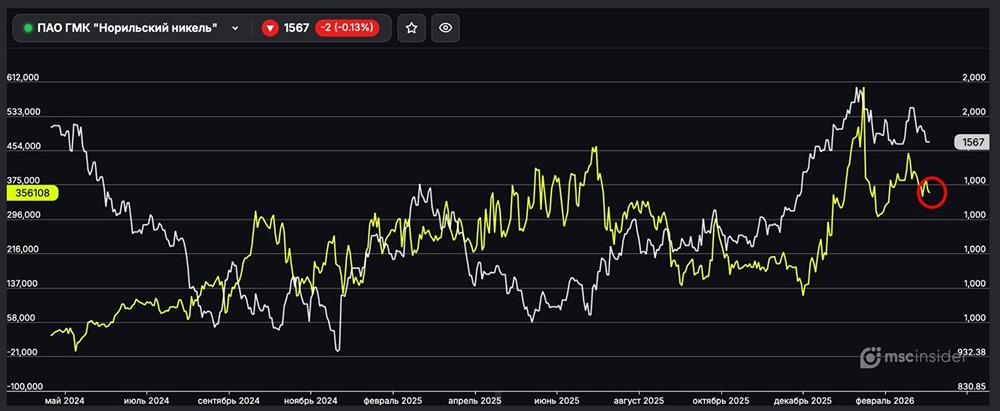The width and height of the screenshot is (1000, 411).
Task: Toggle visibility with the eye icon
Action: point(446,28)
